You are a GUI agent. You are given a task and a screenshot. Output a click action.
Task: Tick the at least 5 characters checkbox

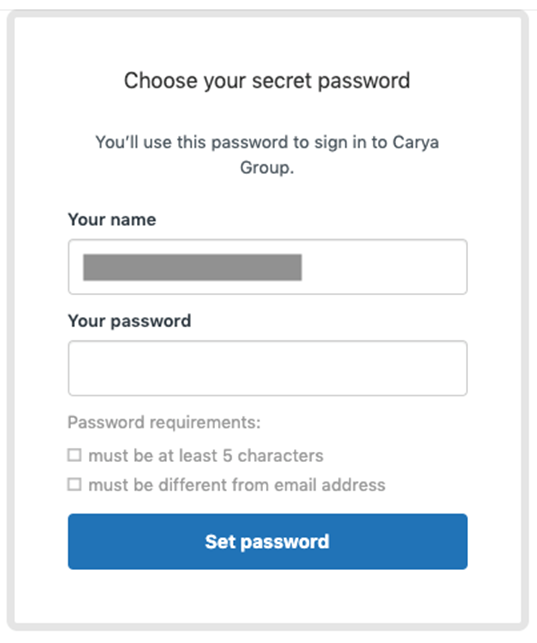point(74,455)
